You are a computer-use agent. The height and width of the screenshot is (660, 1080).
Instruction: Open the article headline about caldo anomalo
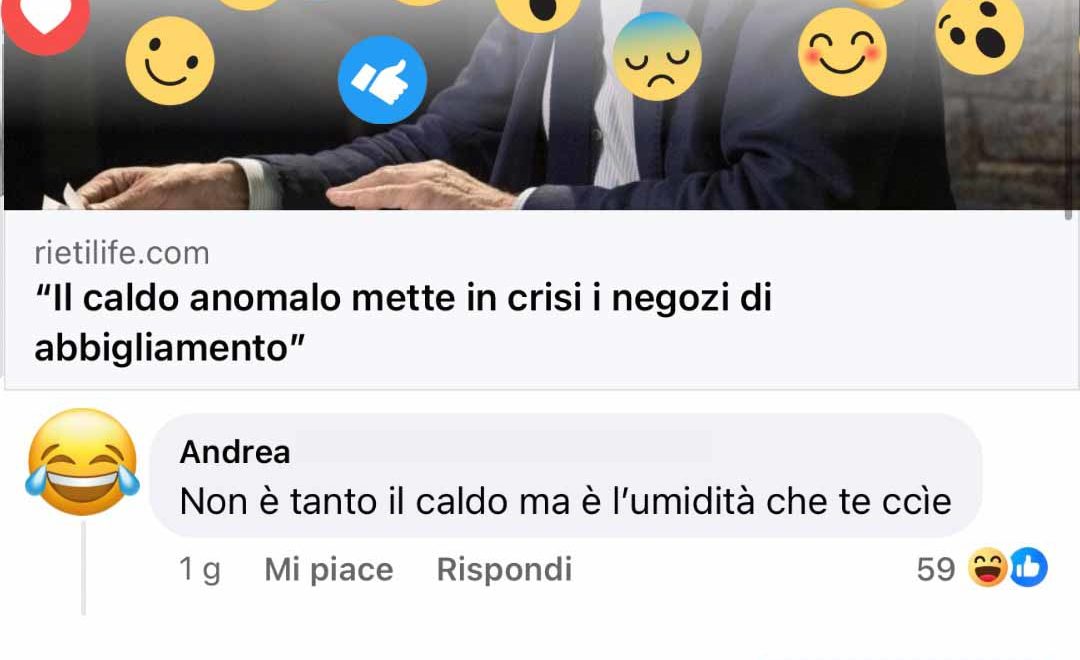pos(403,322)
